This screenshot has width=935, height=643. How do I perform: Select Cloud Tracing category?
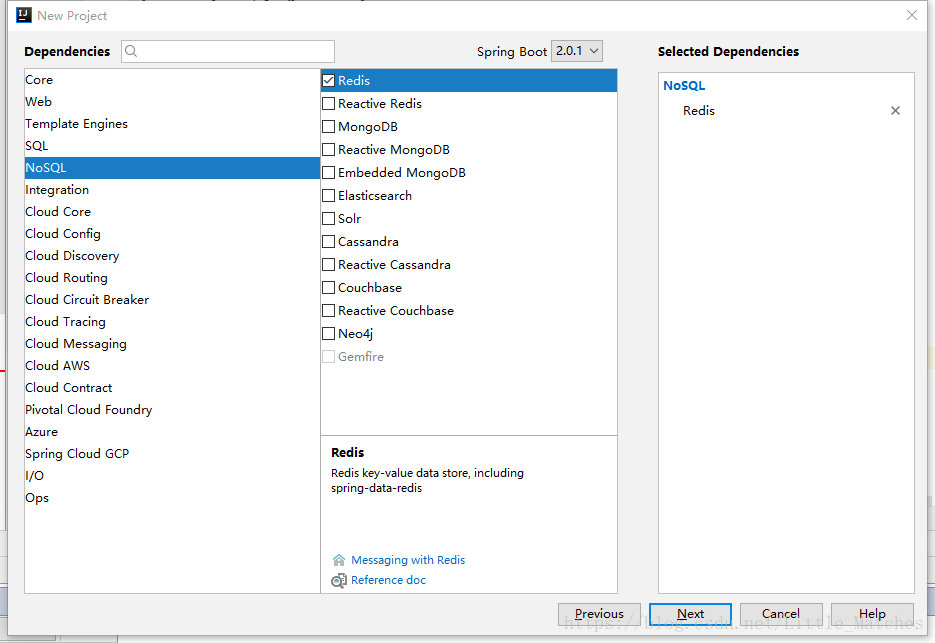(x=172, y=322)
